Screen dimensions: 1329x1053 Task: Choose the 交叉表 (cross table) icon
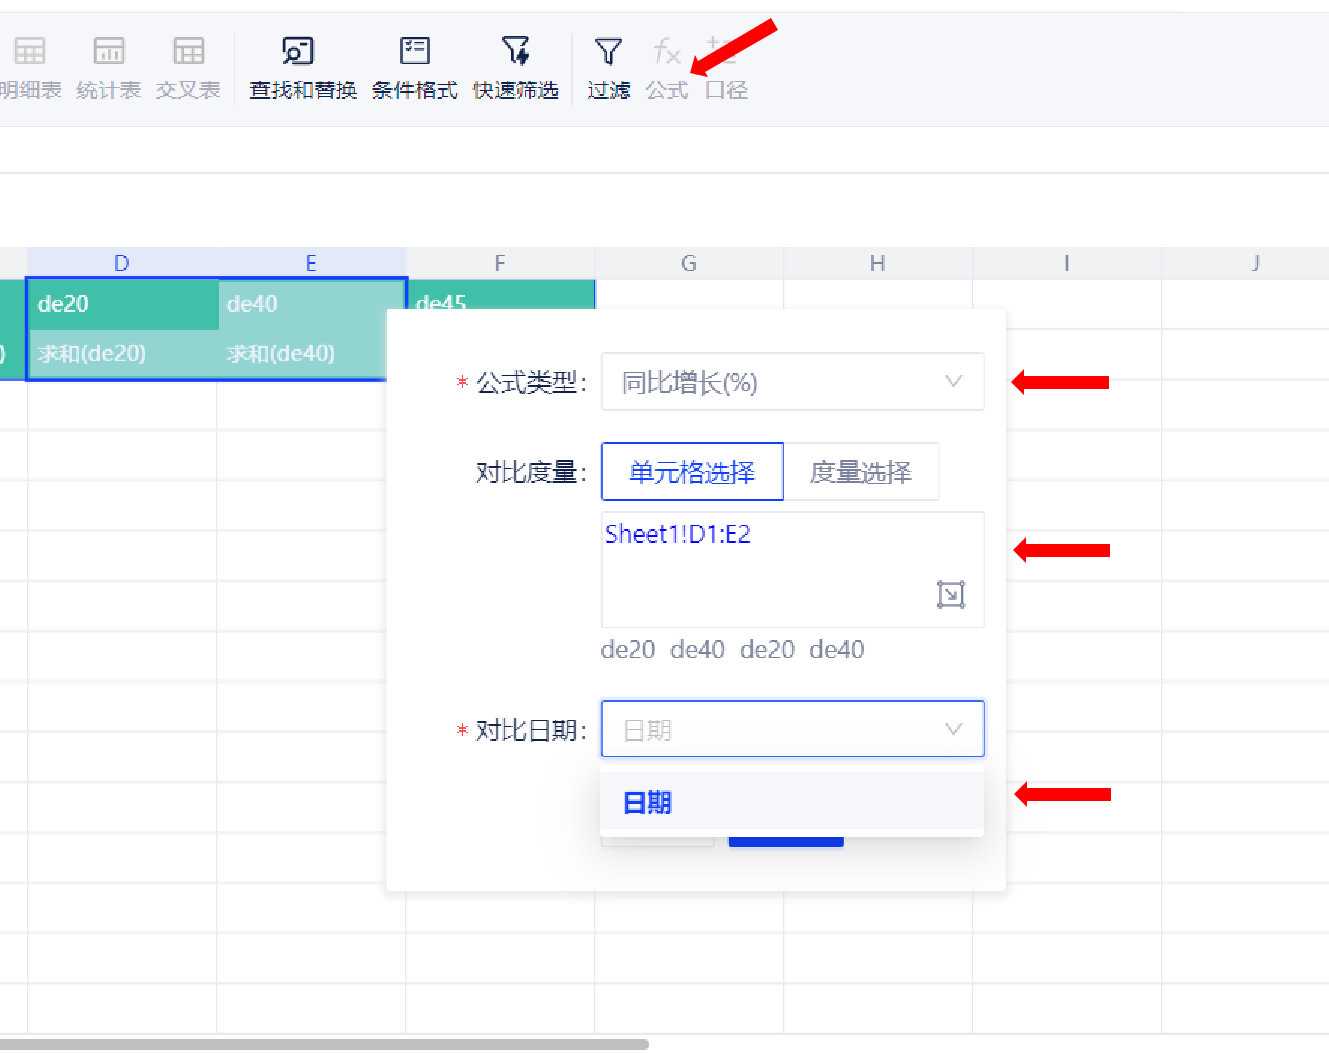(x=188, y=52)
